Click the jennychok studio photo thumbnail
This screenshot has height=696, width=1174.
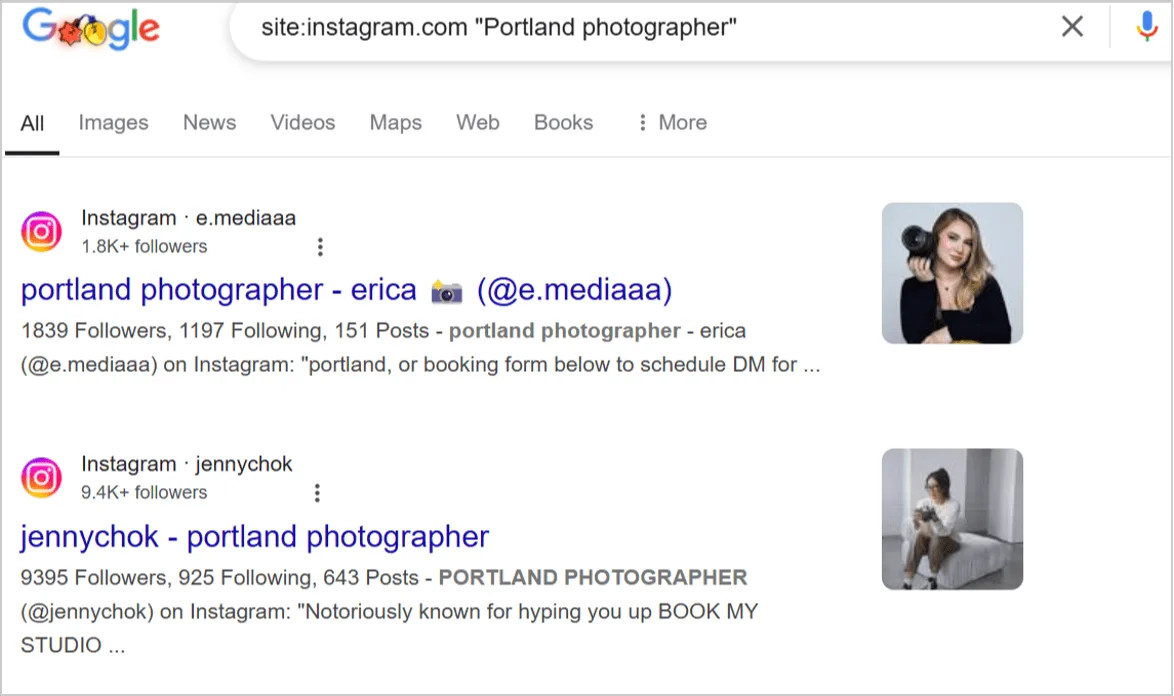tap(951, 519)
